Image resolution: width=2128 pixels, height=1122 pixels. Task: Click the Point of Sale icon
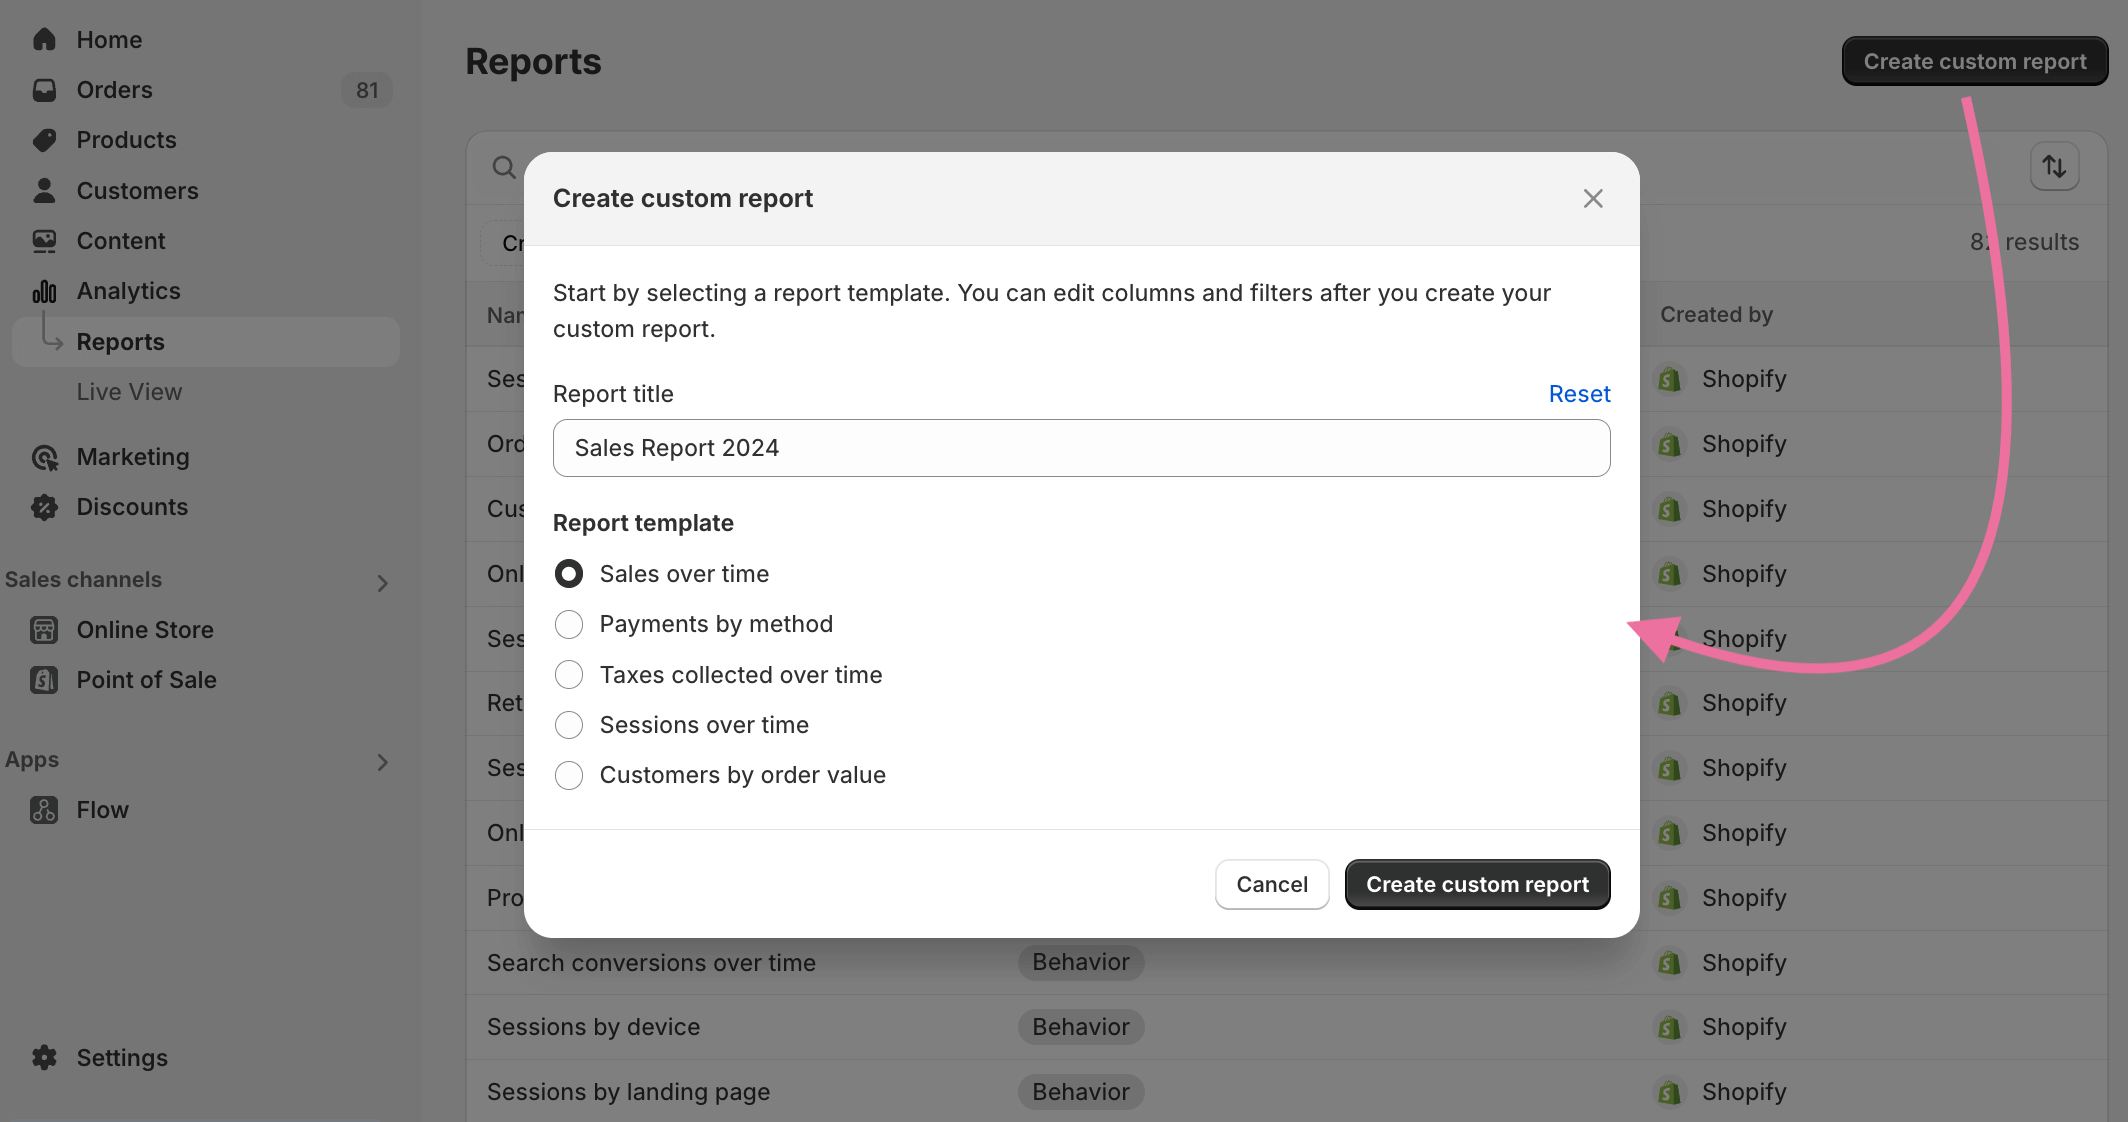pyautogui.click(x=44, y=680)
